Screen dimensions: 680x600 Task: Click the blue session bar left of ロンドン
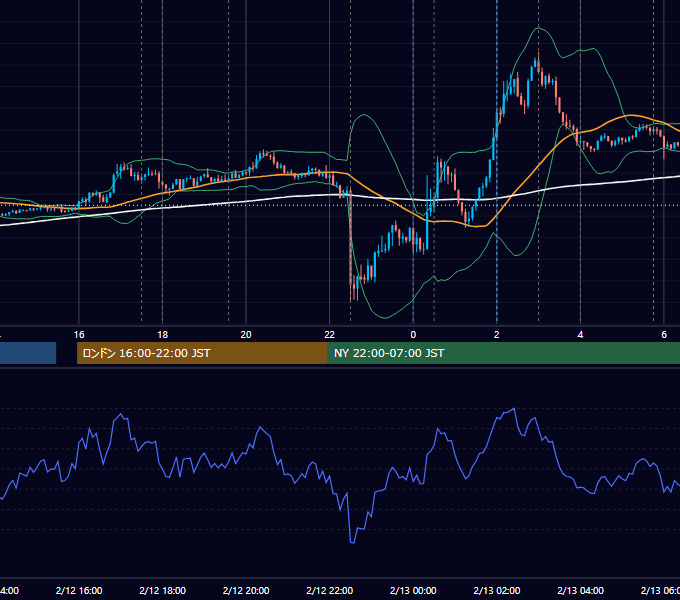(28, 353)
